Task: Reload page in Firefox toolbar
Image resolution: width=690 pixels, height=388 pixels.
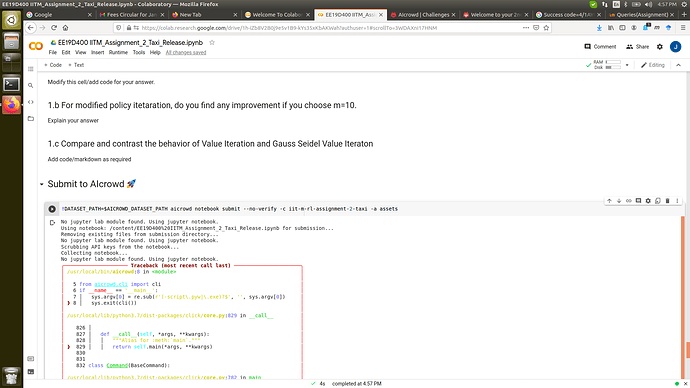Action: point(54,28)
